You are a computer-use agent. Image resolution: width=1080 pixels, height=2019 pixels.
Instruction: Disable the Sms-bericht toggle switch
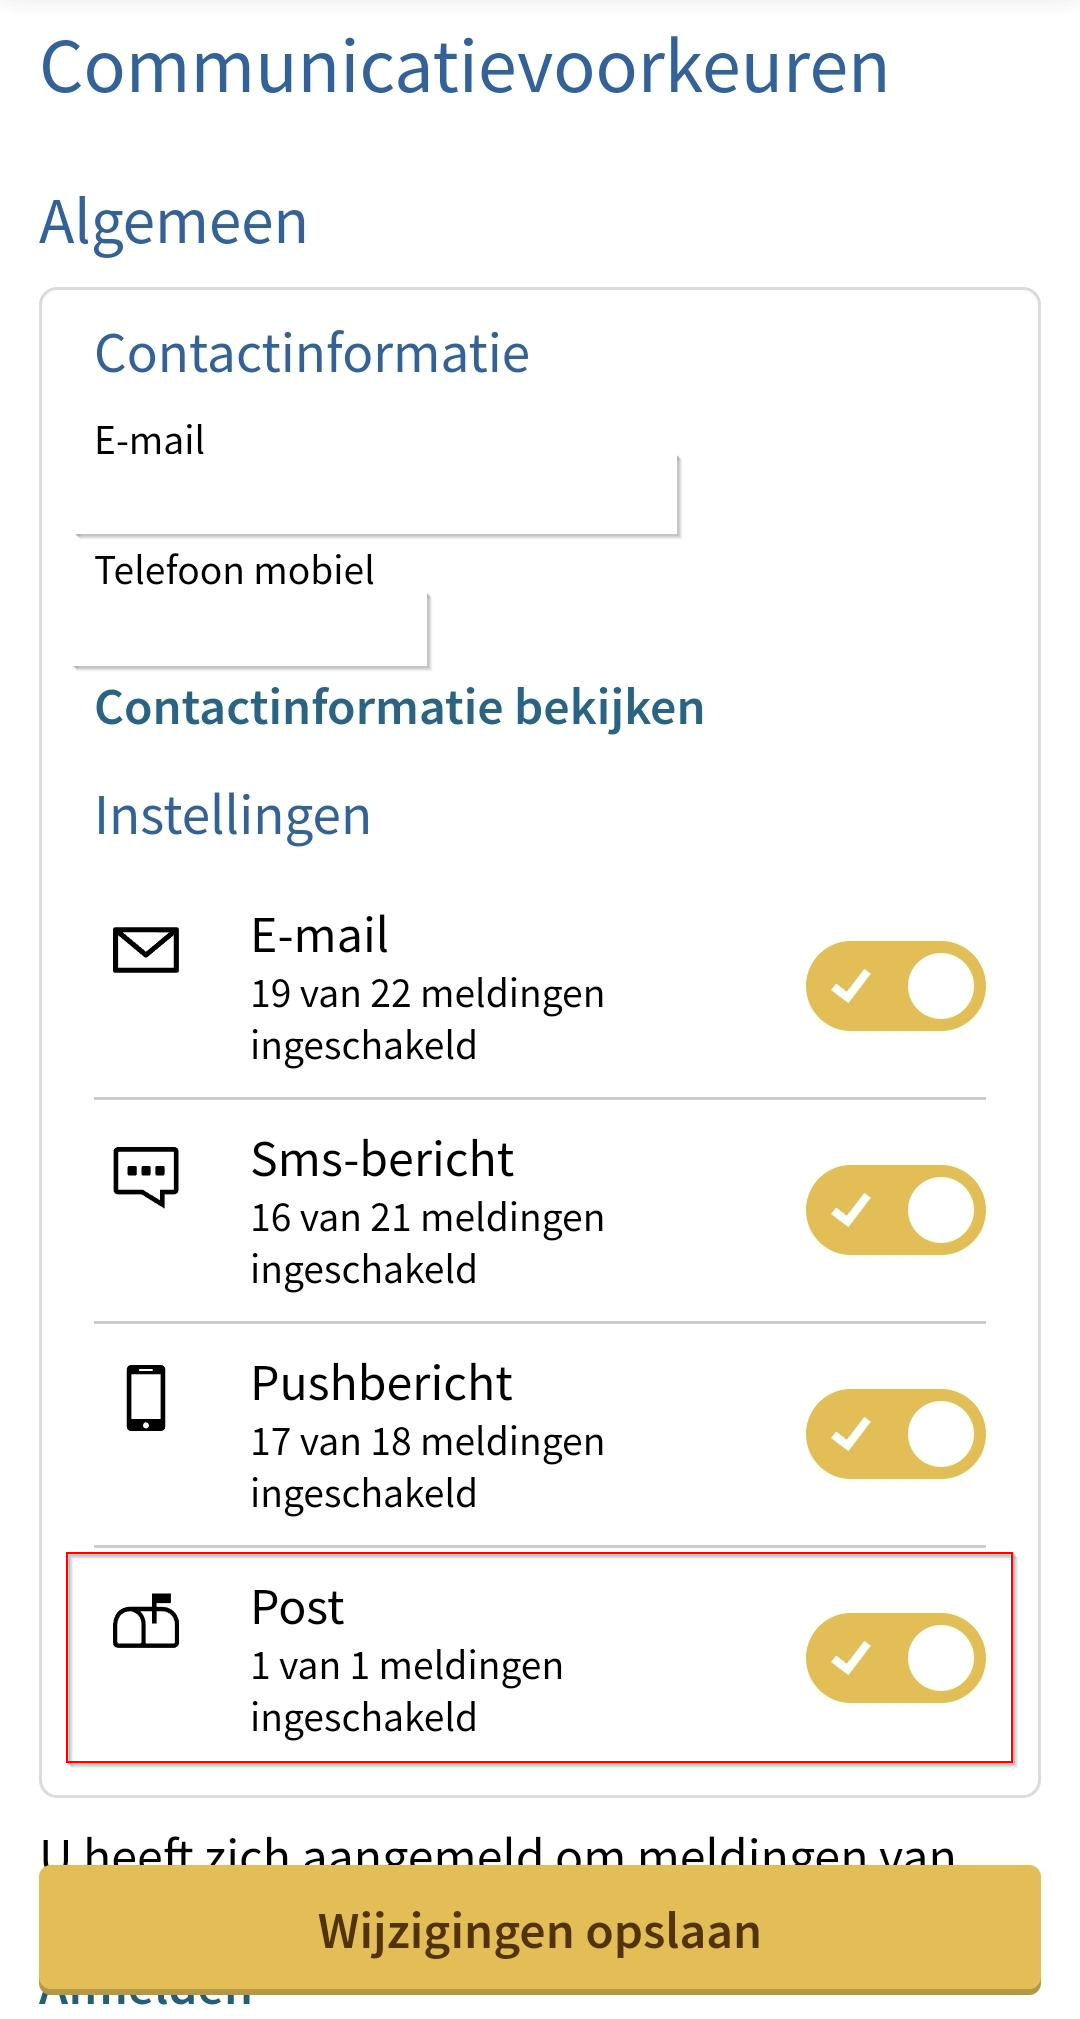pos(895,1210)
